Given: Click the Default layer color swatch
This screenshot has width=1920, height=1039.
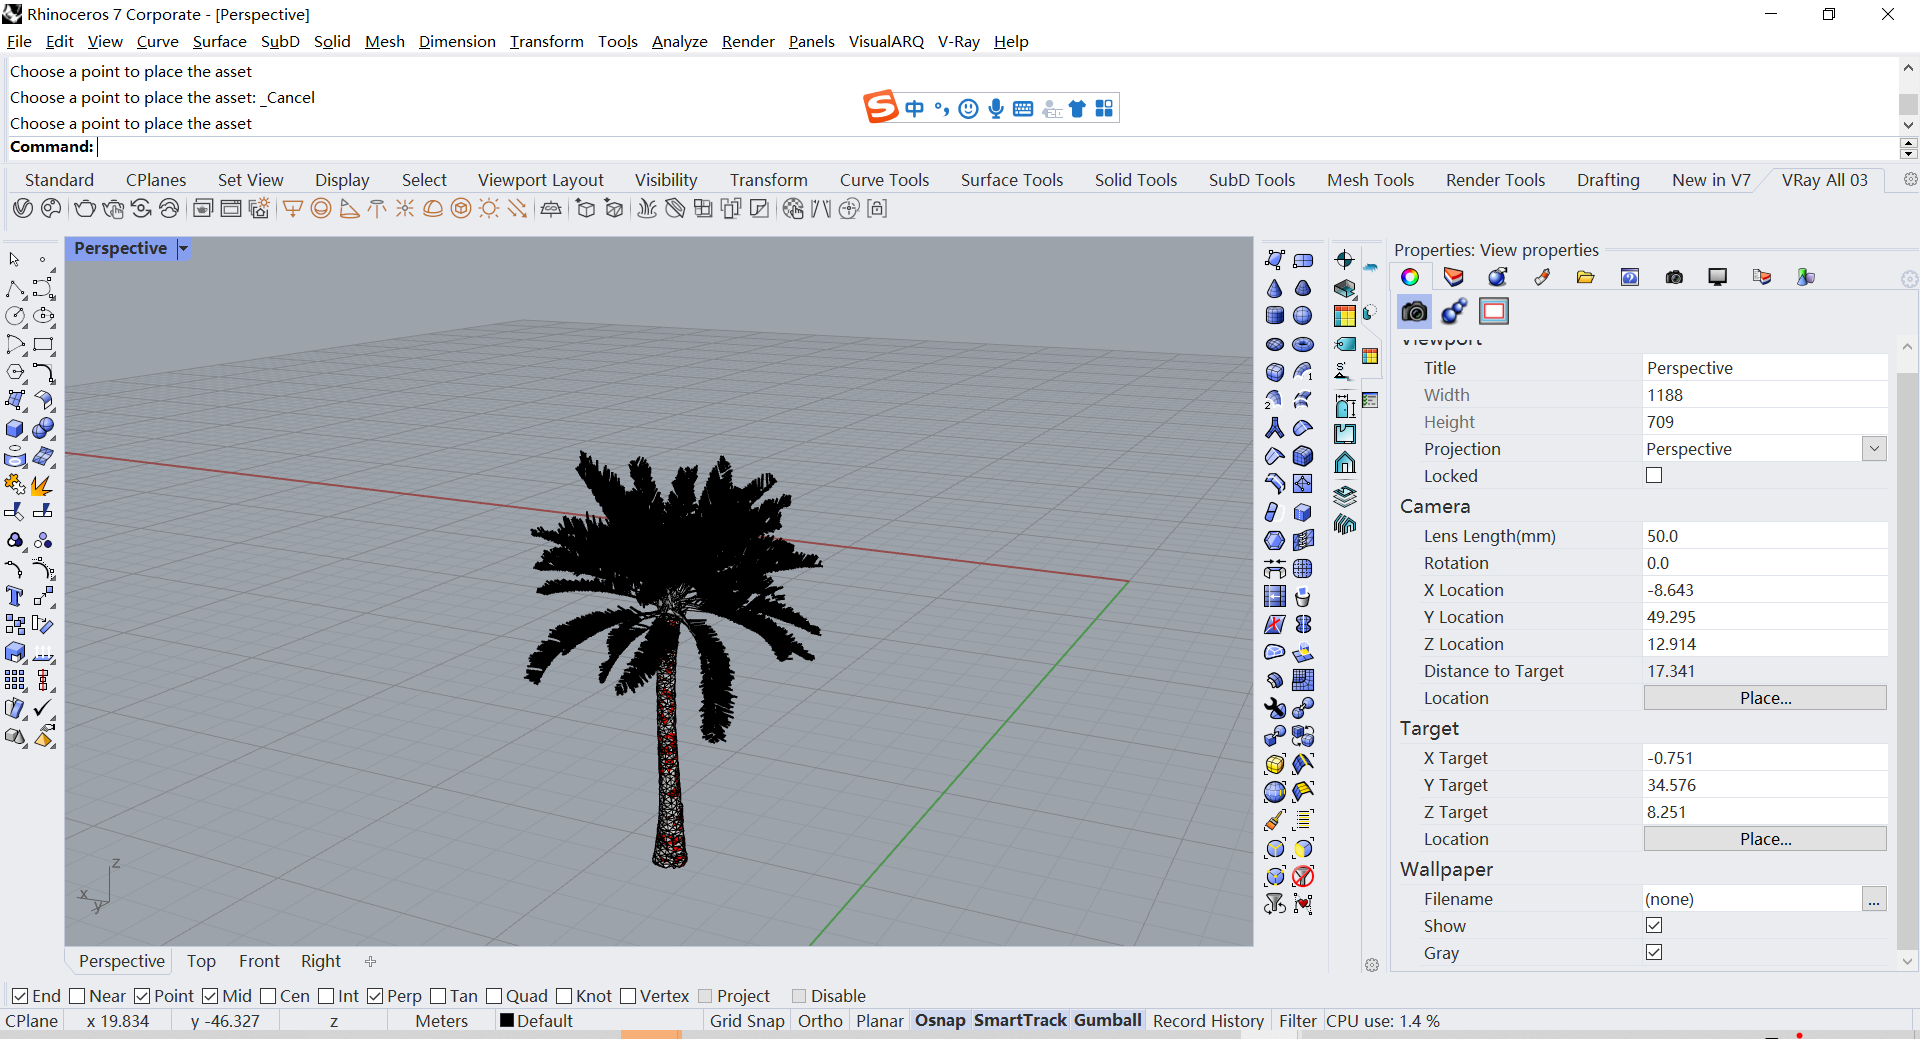Looking at the screenshot, I should (507, 1021).
